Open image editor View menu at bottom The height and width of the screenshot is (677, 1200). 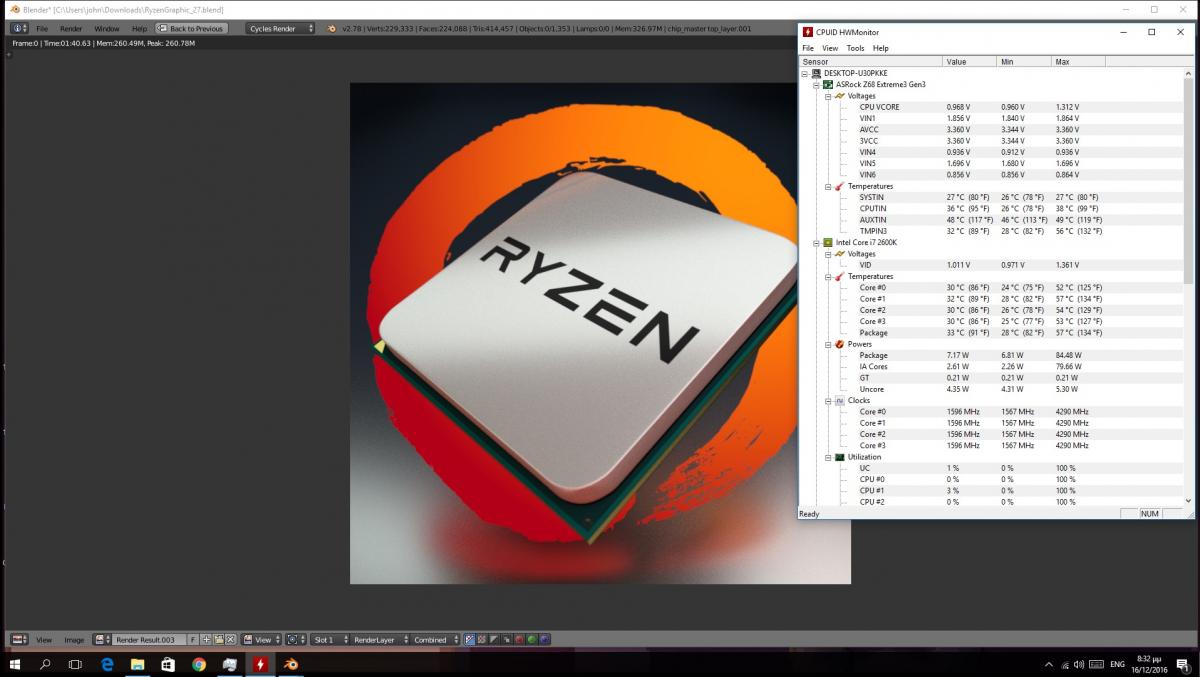point(44,639)
